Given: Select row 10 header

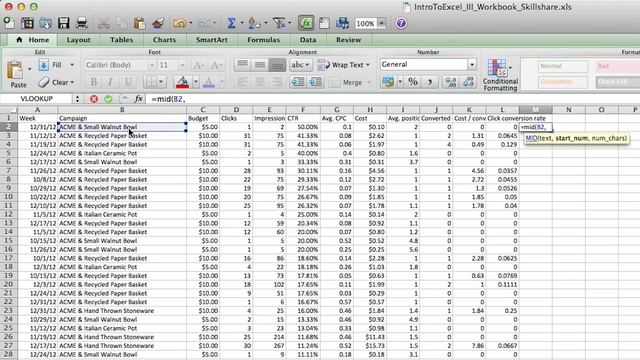Looking at the screenshot, I should point(8,197).
